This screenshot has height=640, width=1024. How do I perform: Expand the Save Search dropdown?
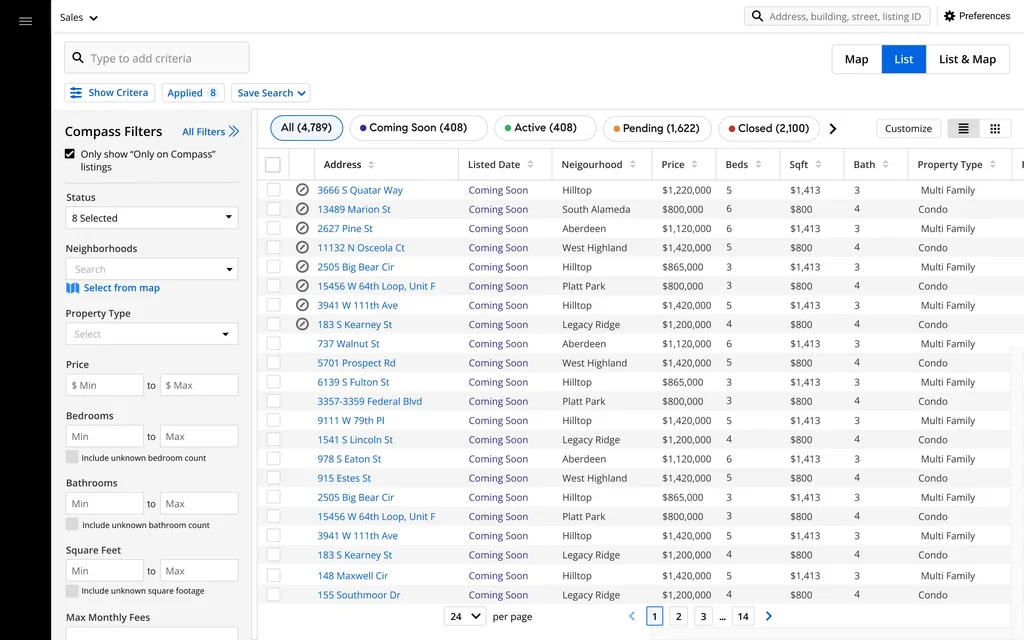point(271,93)
